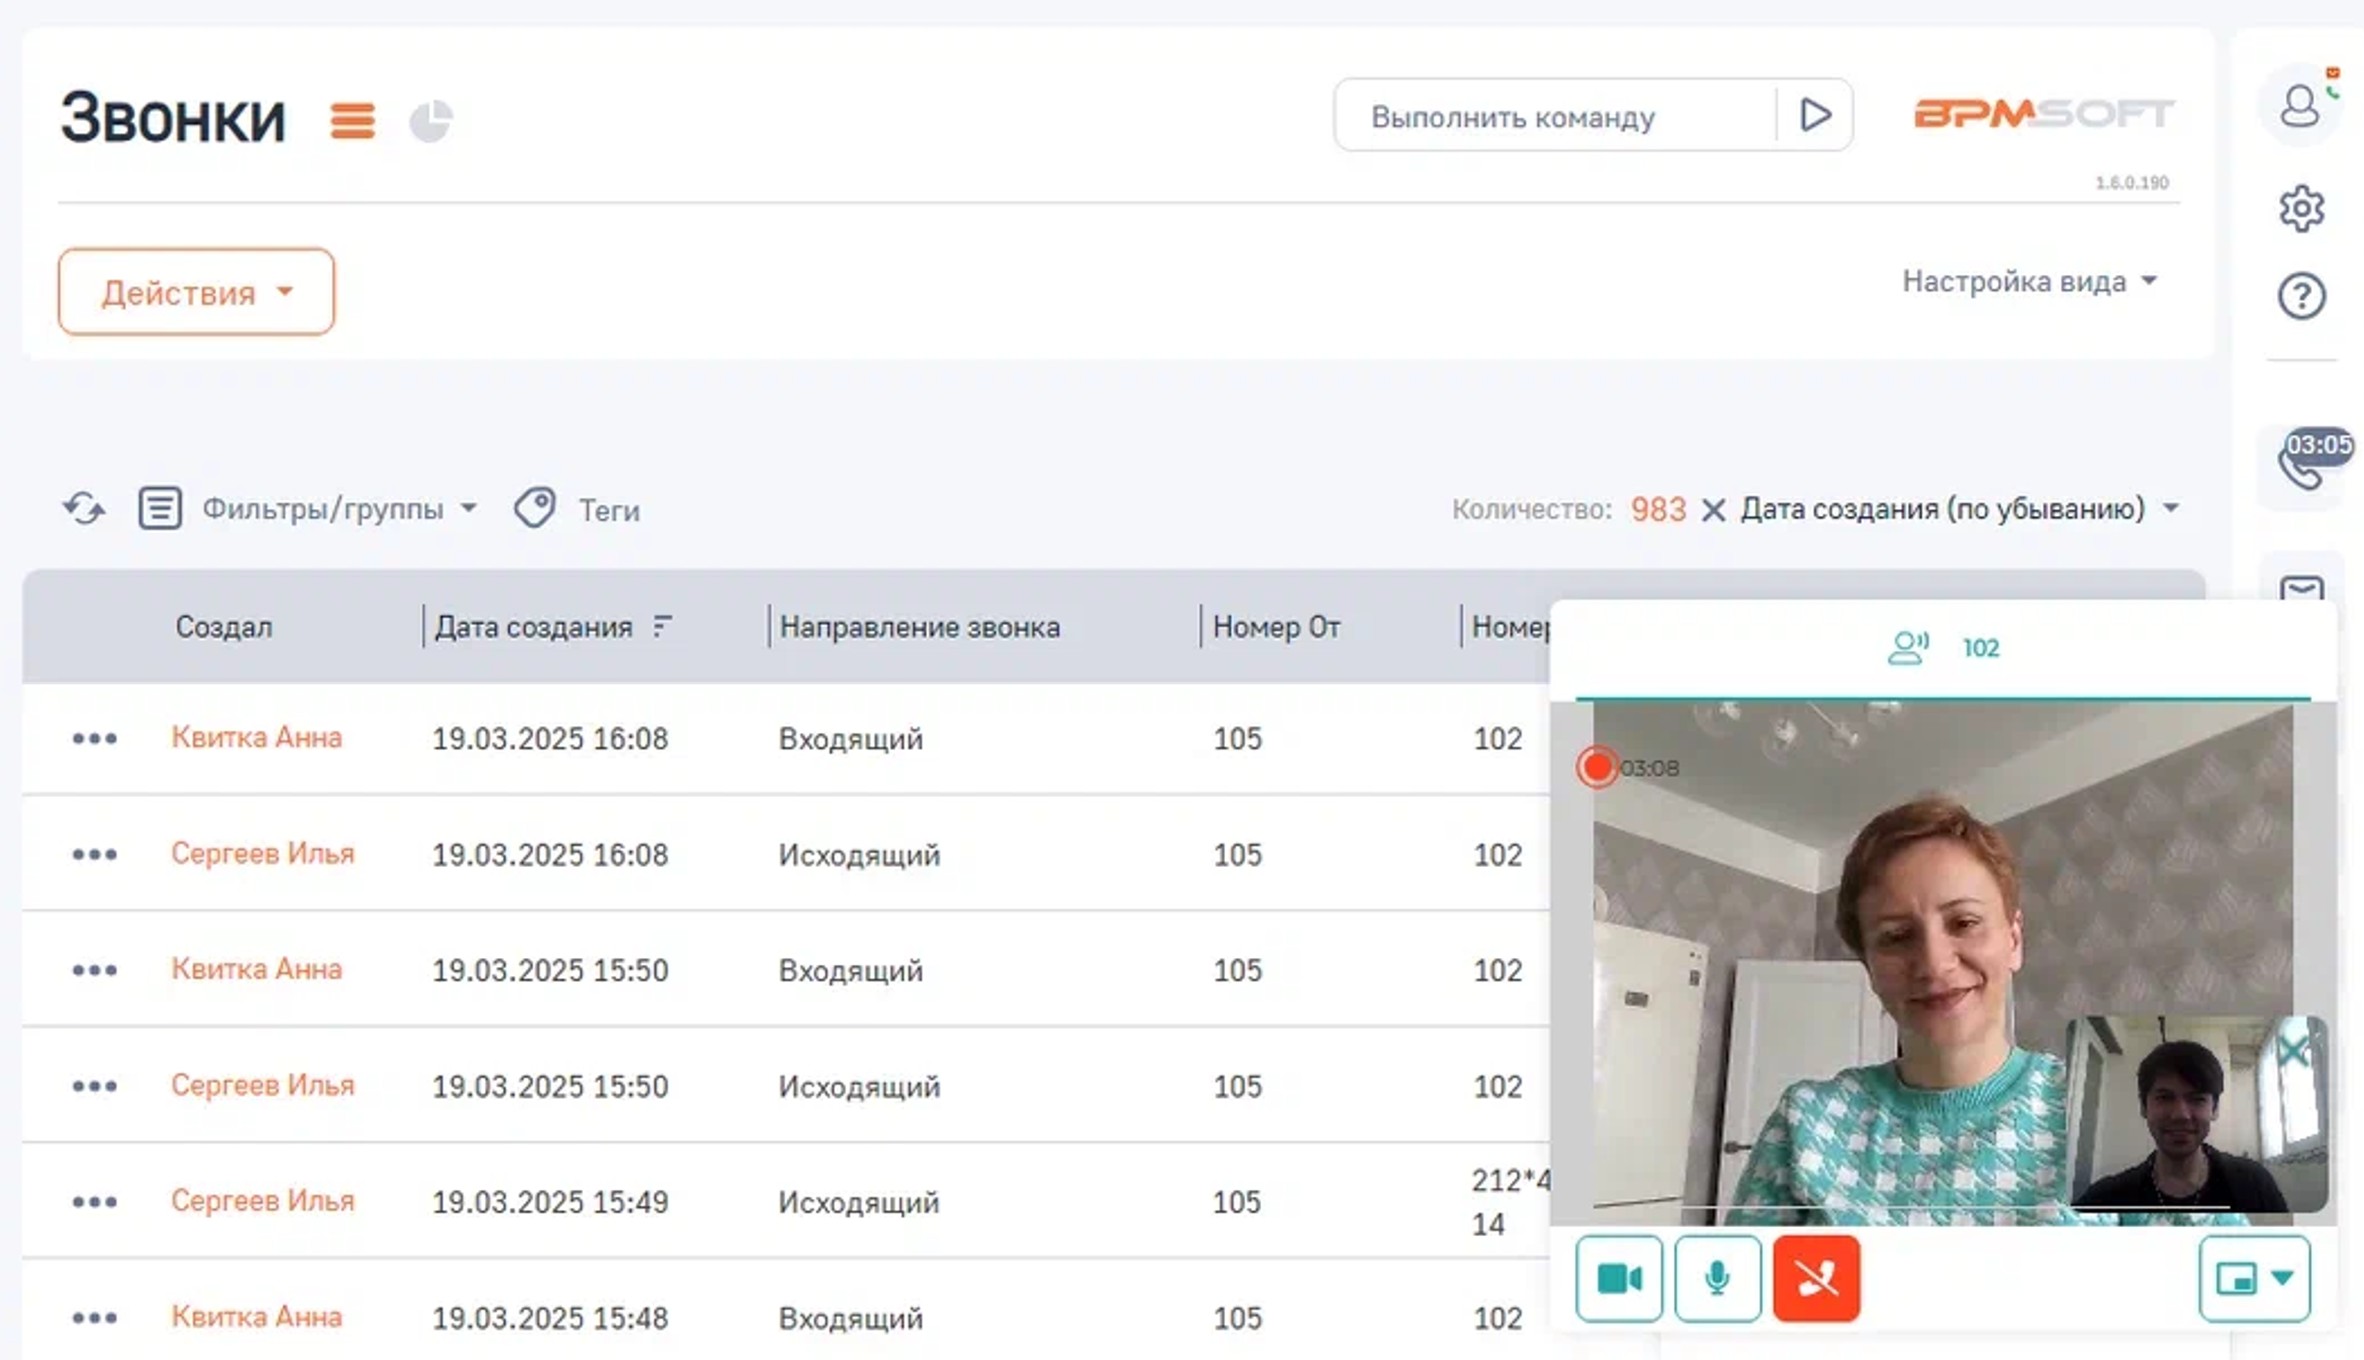Open help via the question mark icon
The image size is (2364, 1360).
(x=2302, y=296)
